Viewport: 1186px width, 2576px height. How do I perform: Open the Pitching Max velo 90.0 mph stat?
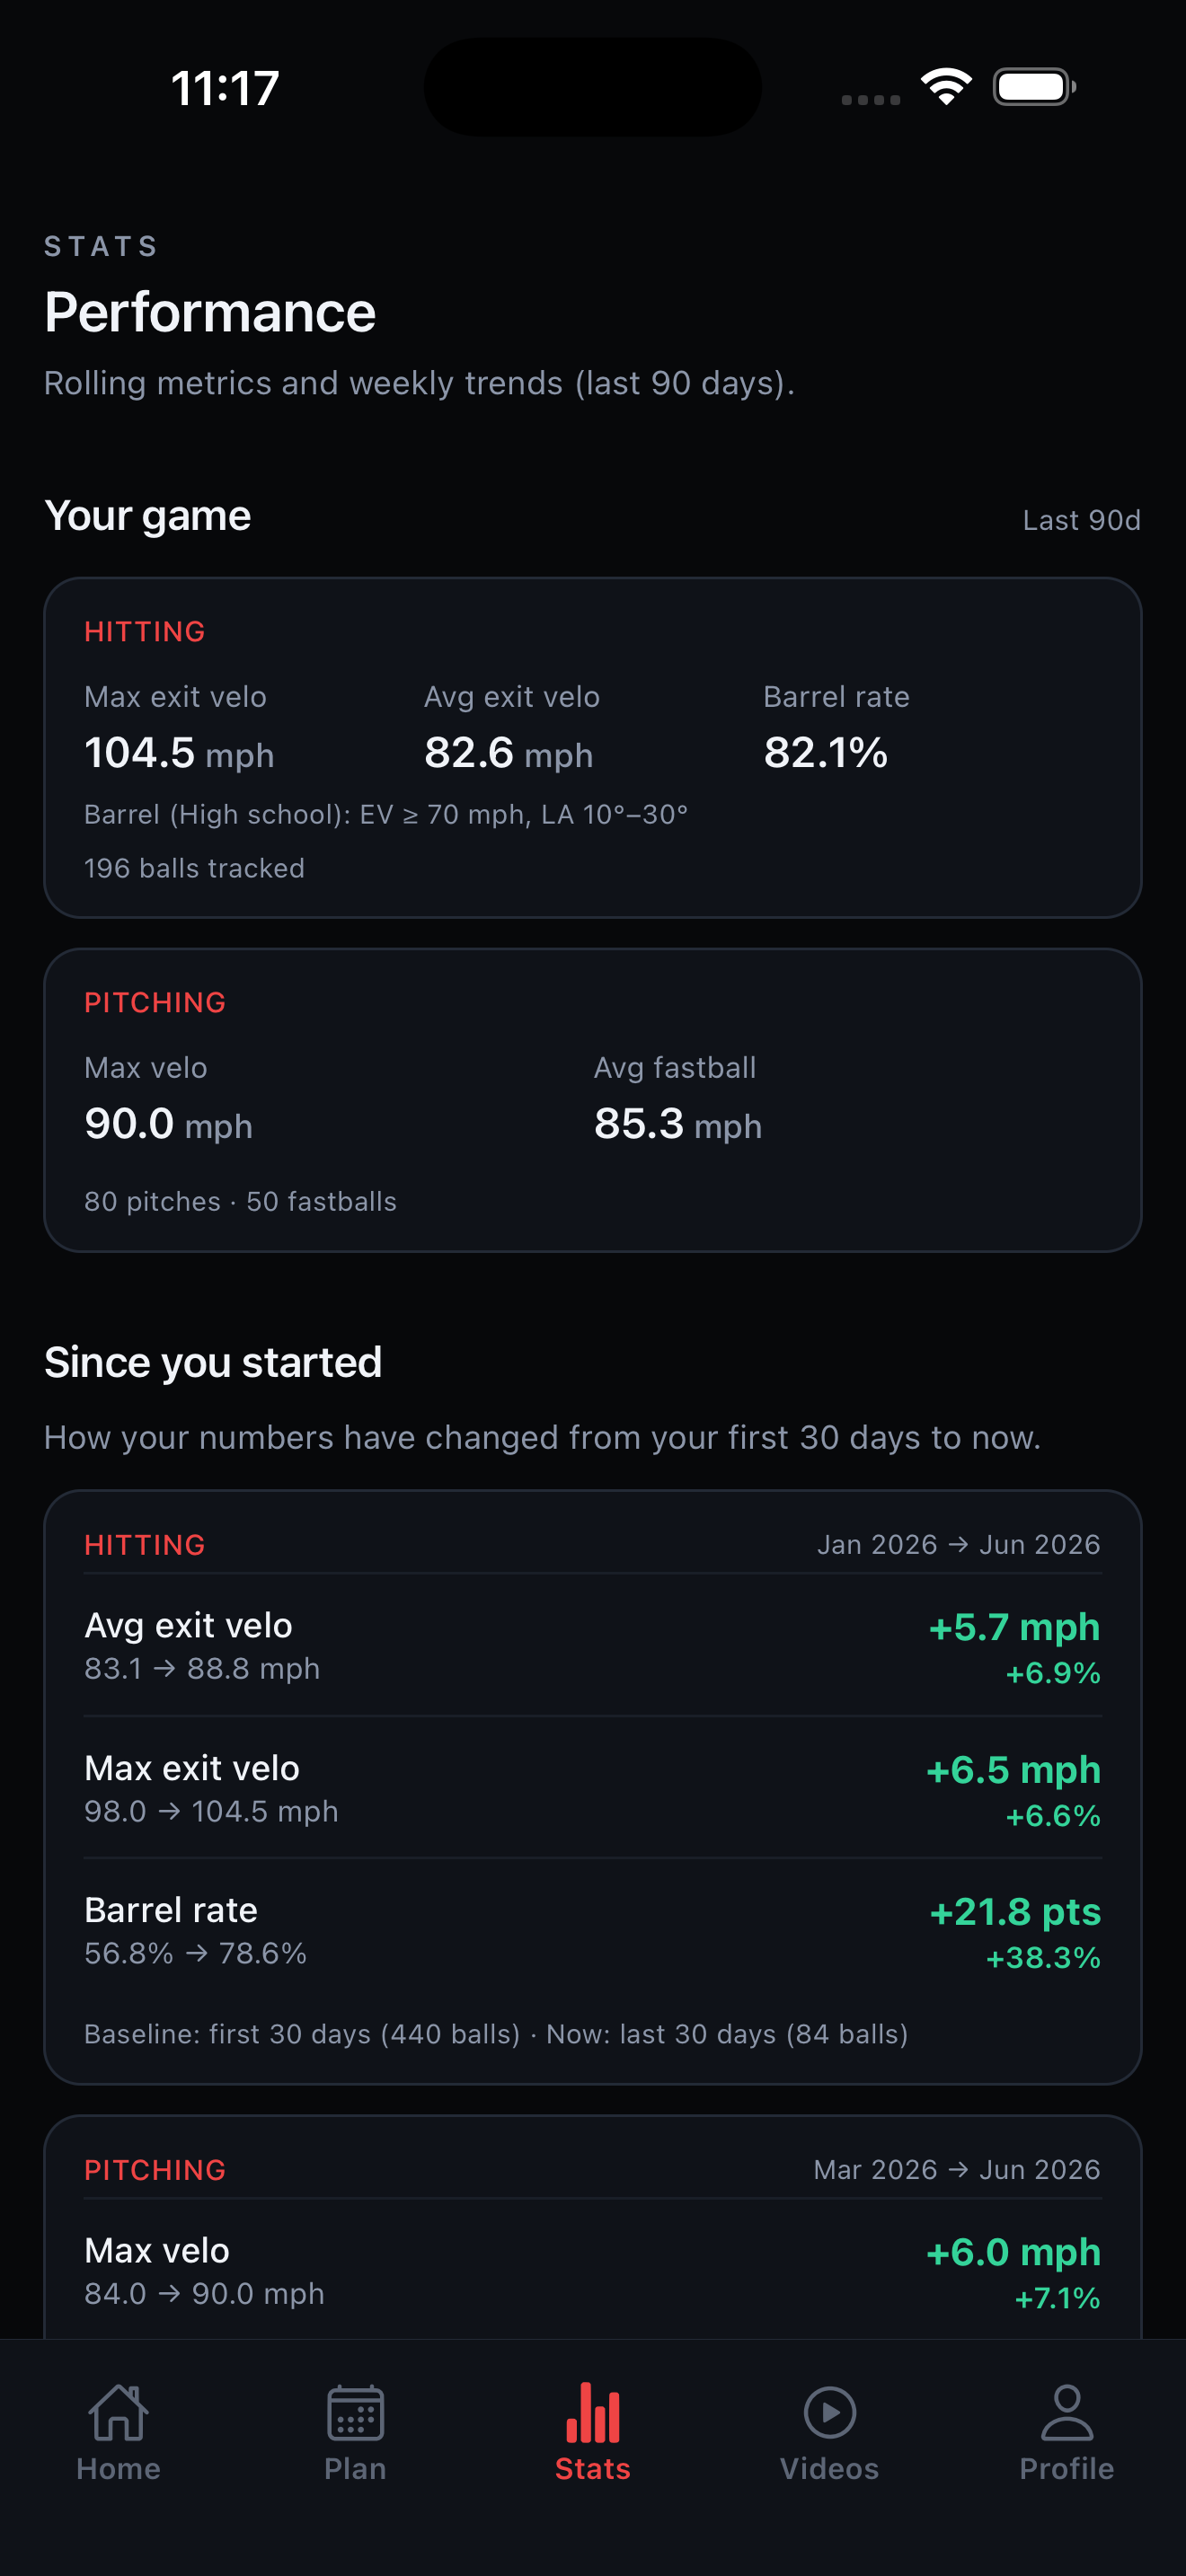[x=168, y=1098]
